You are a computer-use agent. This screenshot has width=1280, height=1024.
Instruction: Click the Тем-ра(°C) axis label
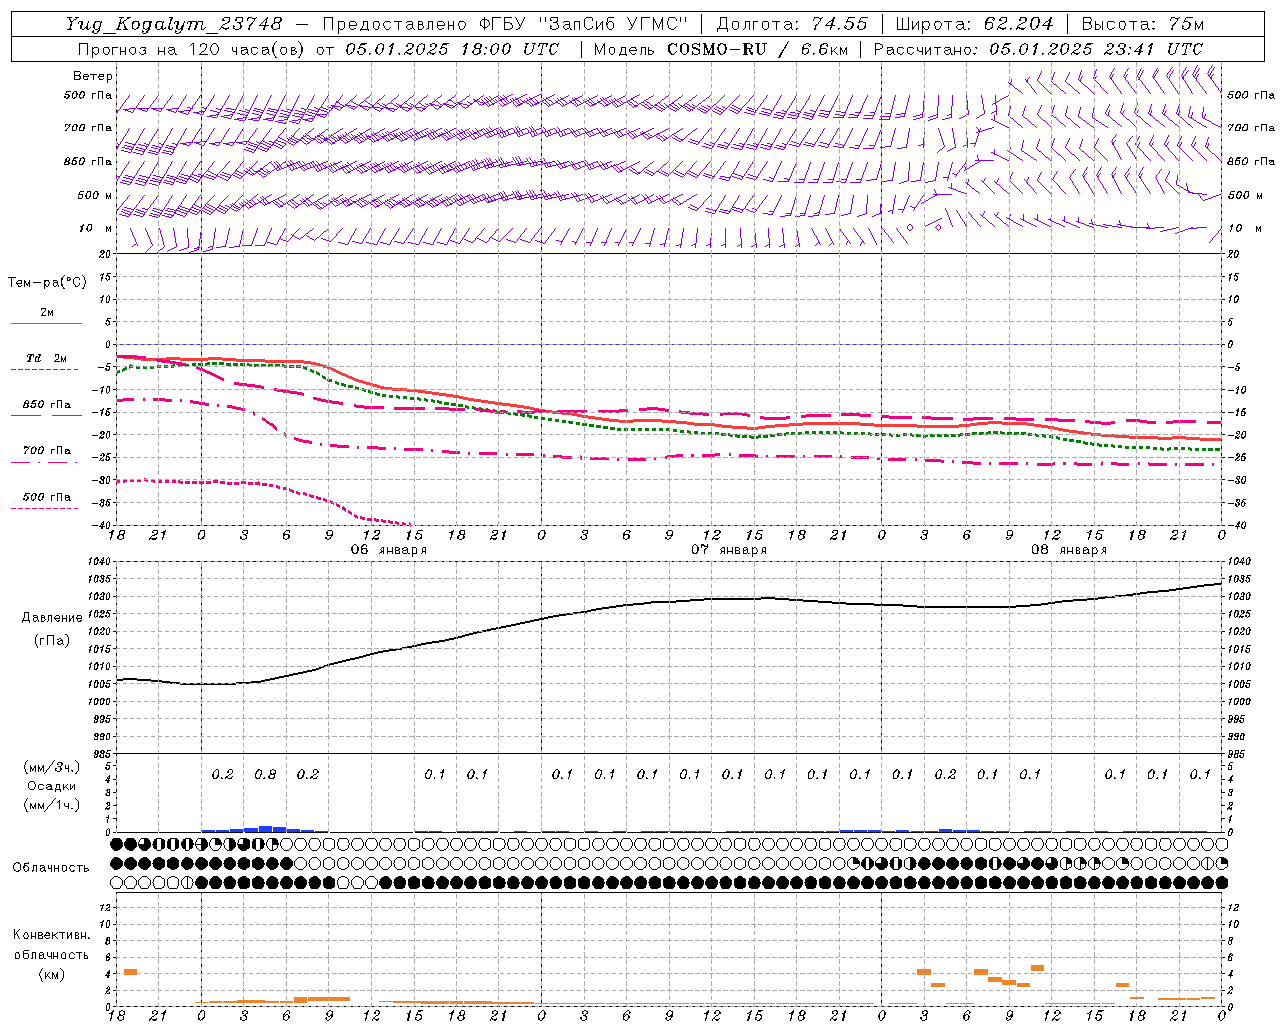(x=48, y=283)
